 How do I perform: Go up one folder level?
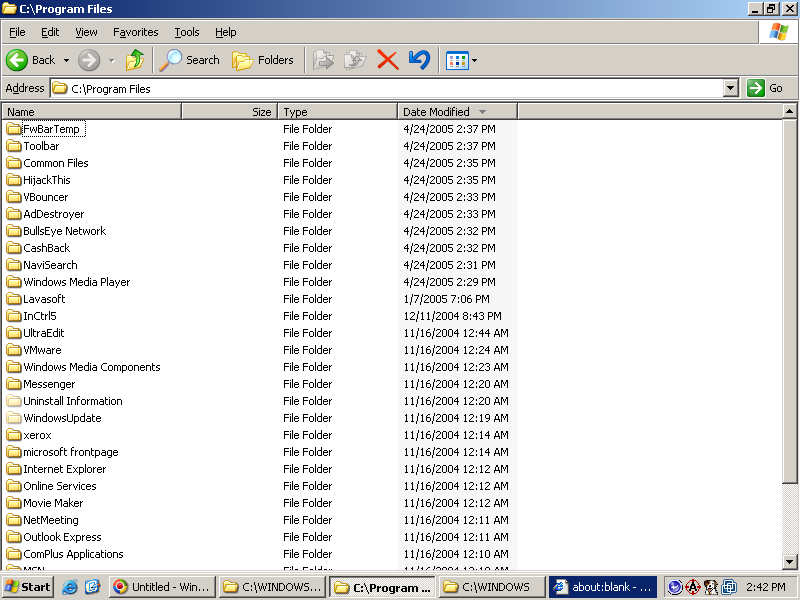[x=135, y=60]
